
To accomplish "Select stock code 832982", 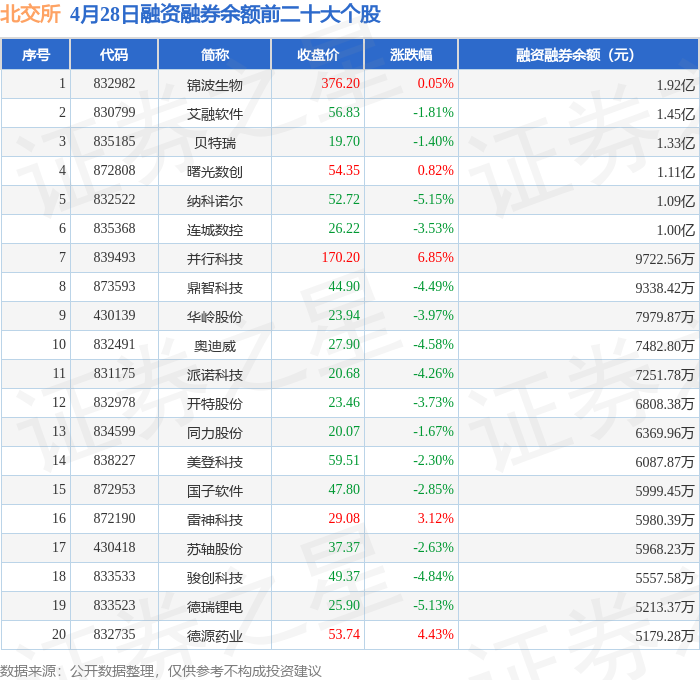I will [114, 83].
